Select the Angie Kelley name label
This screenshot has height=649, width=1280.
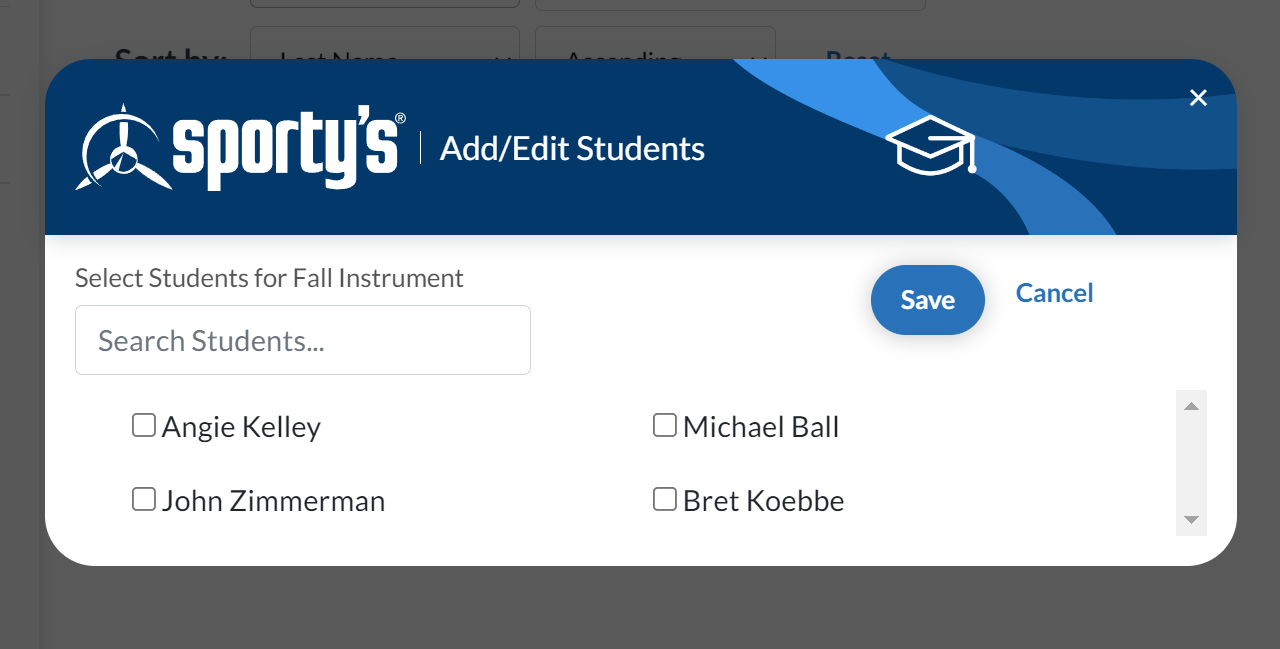[x=241, y=427]
